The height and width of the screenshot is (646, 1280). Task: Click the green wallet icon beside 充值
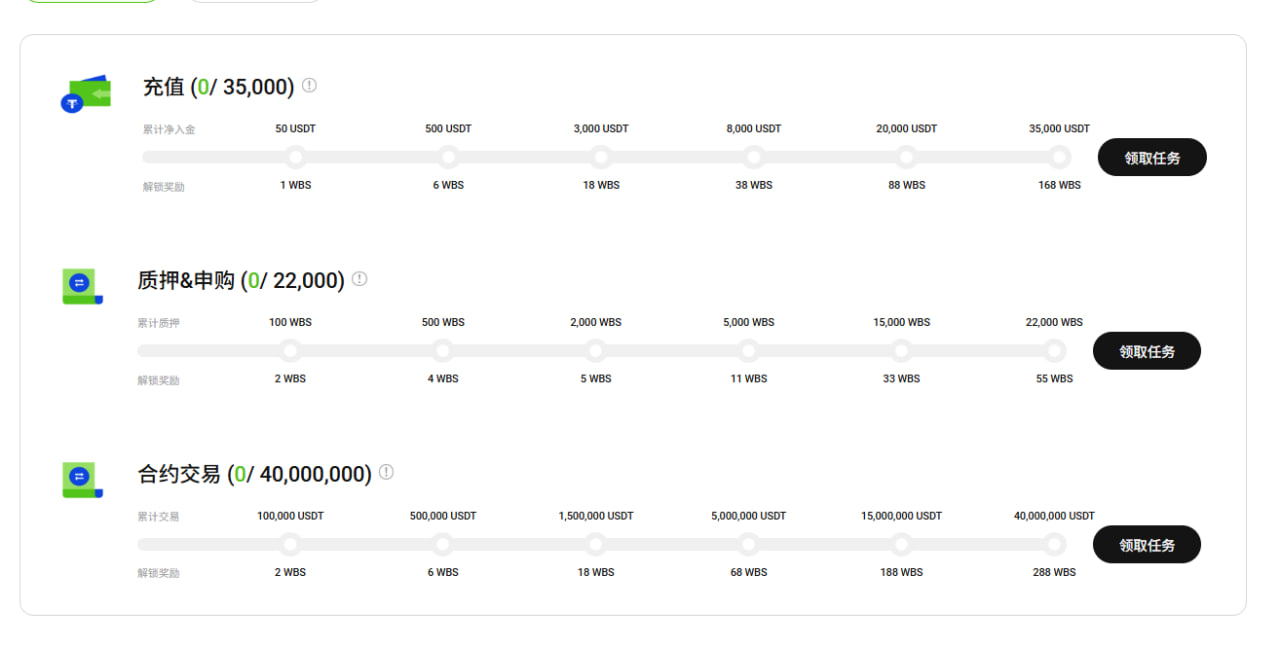click(85, 94)
